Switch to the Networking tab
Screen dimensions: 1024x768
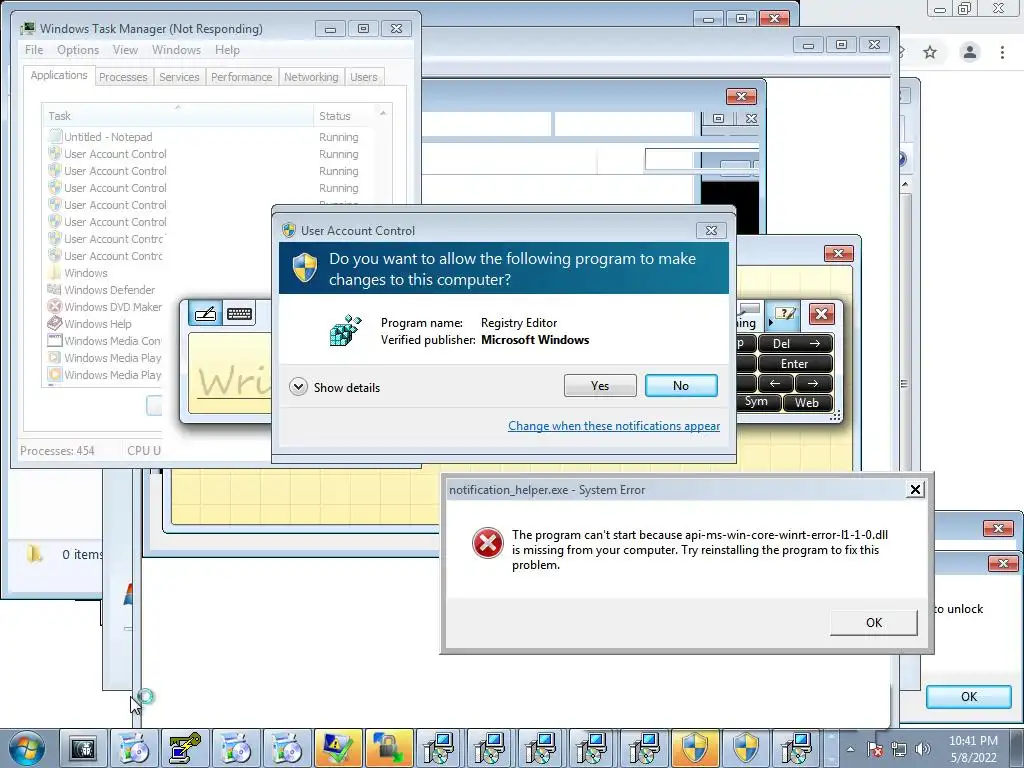tap(311, 77)
